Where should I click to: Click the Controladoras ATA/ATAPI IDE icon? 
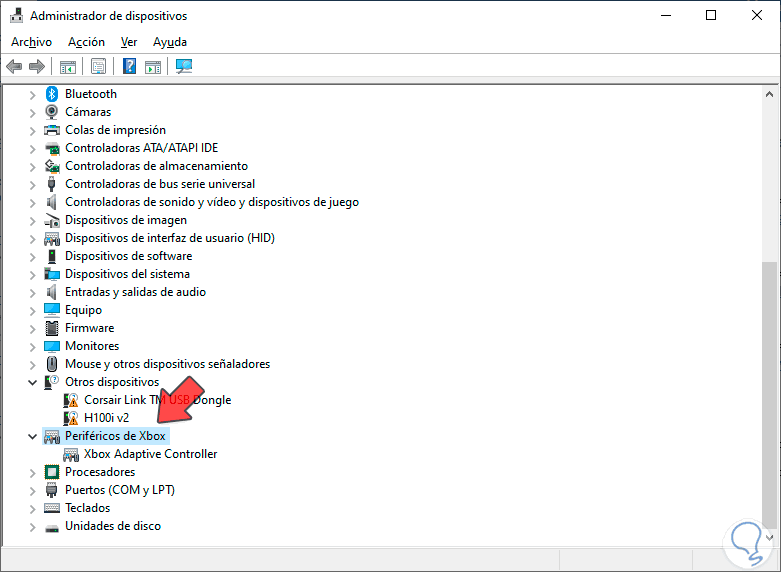[52, 148]
